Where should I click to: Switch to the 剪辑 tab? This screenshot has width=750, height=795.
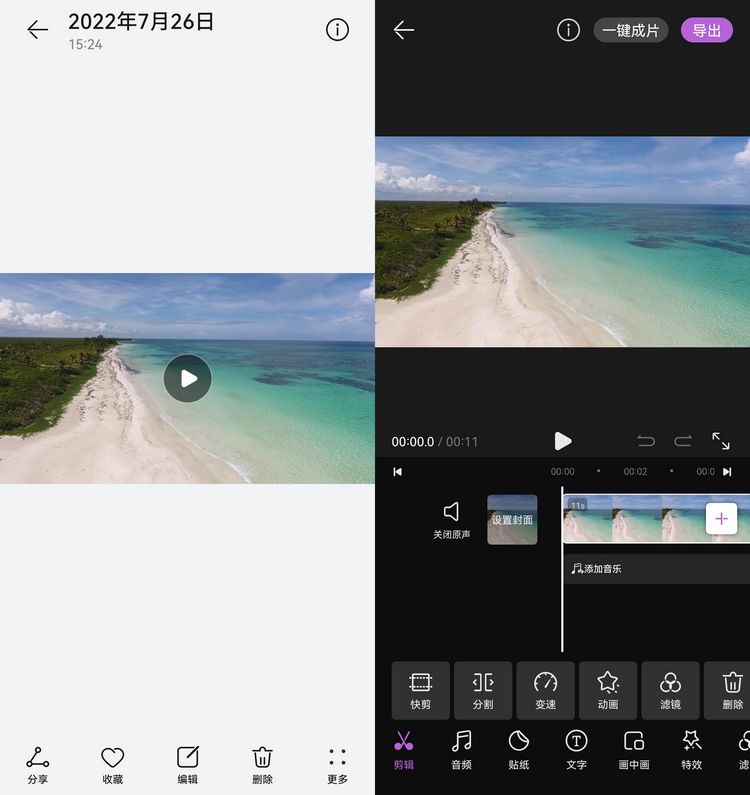tap(404, 750)
